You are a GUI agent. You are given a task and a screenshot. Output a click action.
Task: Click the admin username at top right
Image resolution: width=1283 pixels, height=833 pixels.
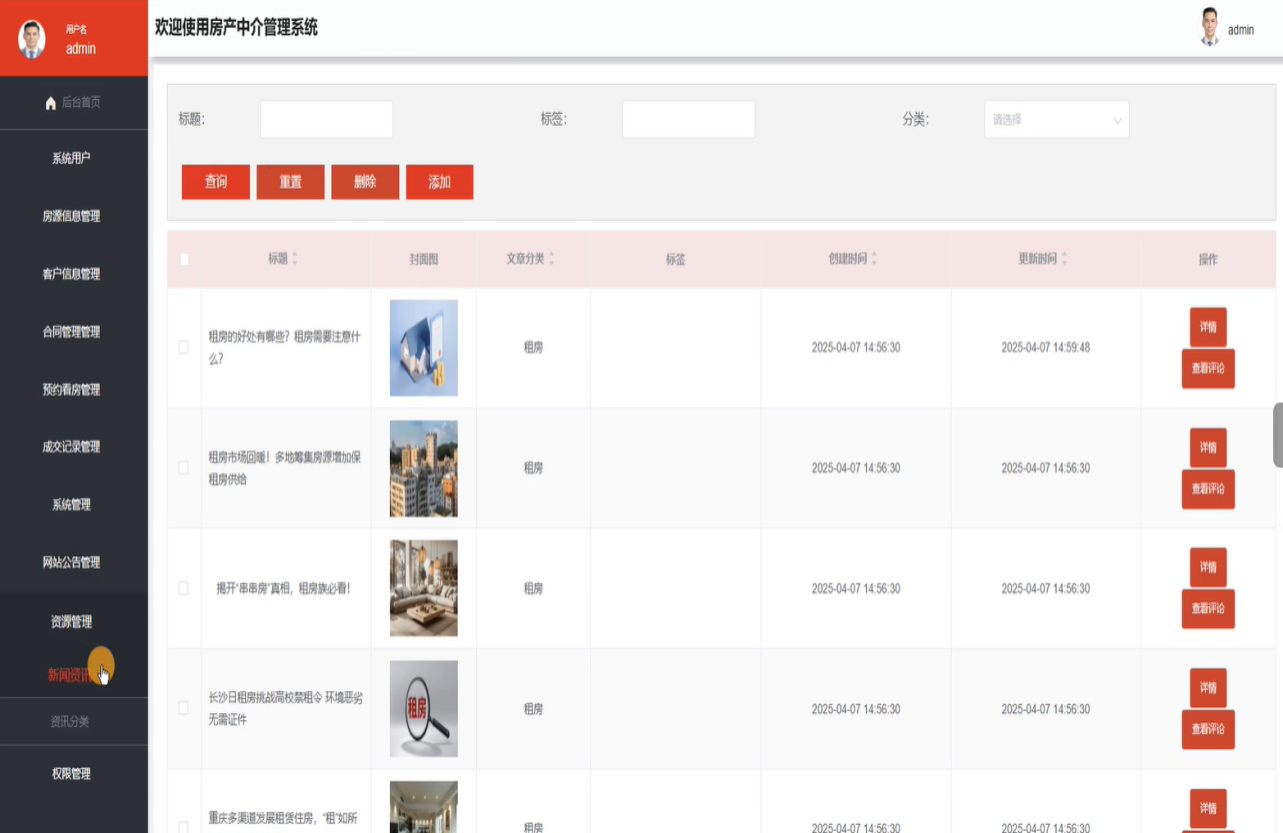tap(1241, 30)
